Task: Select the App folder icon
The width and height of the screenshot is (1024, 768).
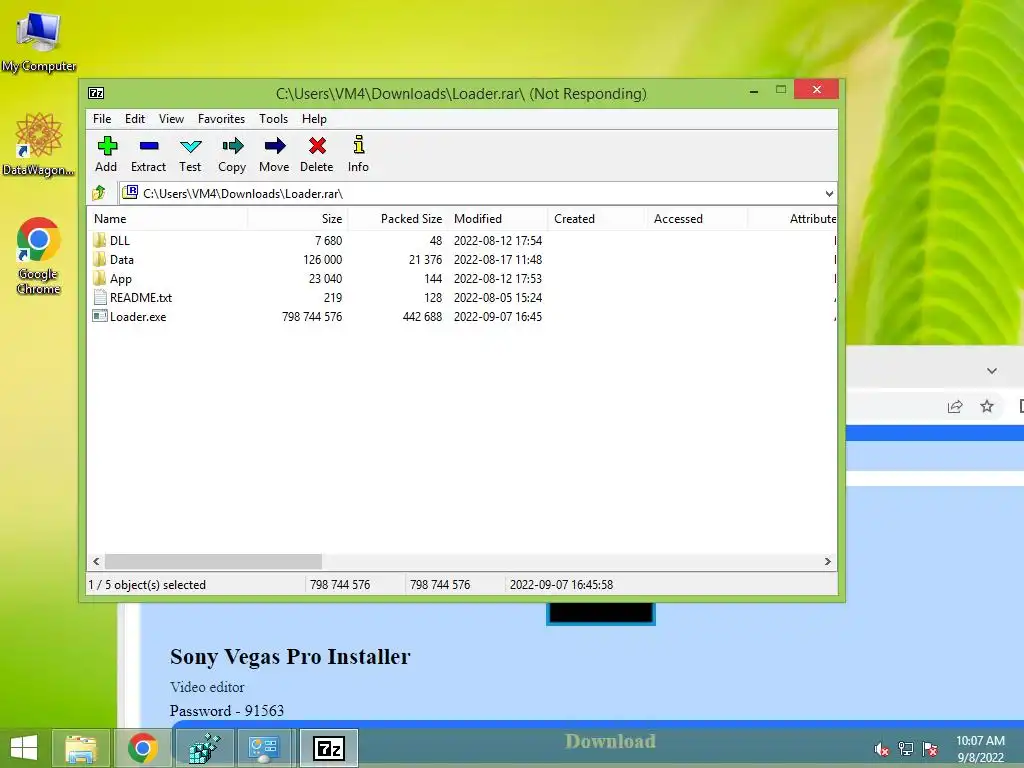Action: (99, 278)
